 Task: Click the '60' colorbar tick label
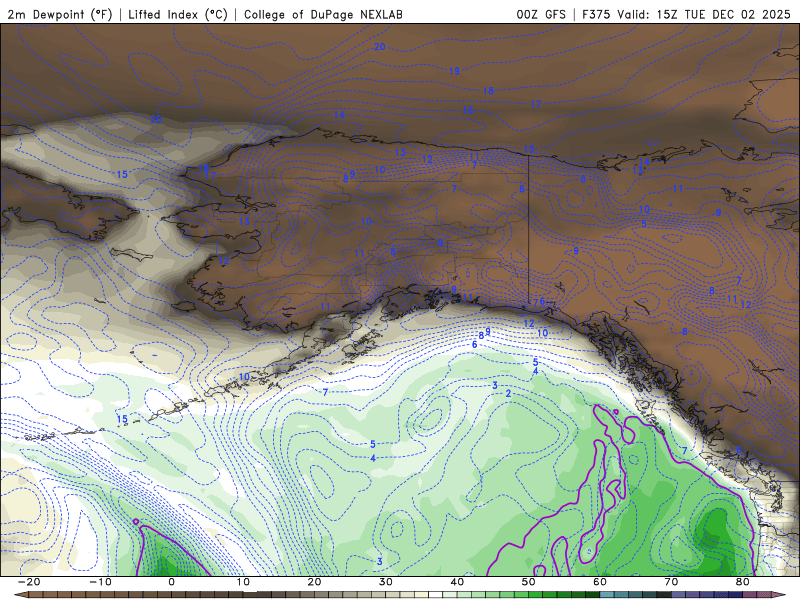[600, 582]
